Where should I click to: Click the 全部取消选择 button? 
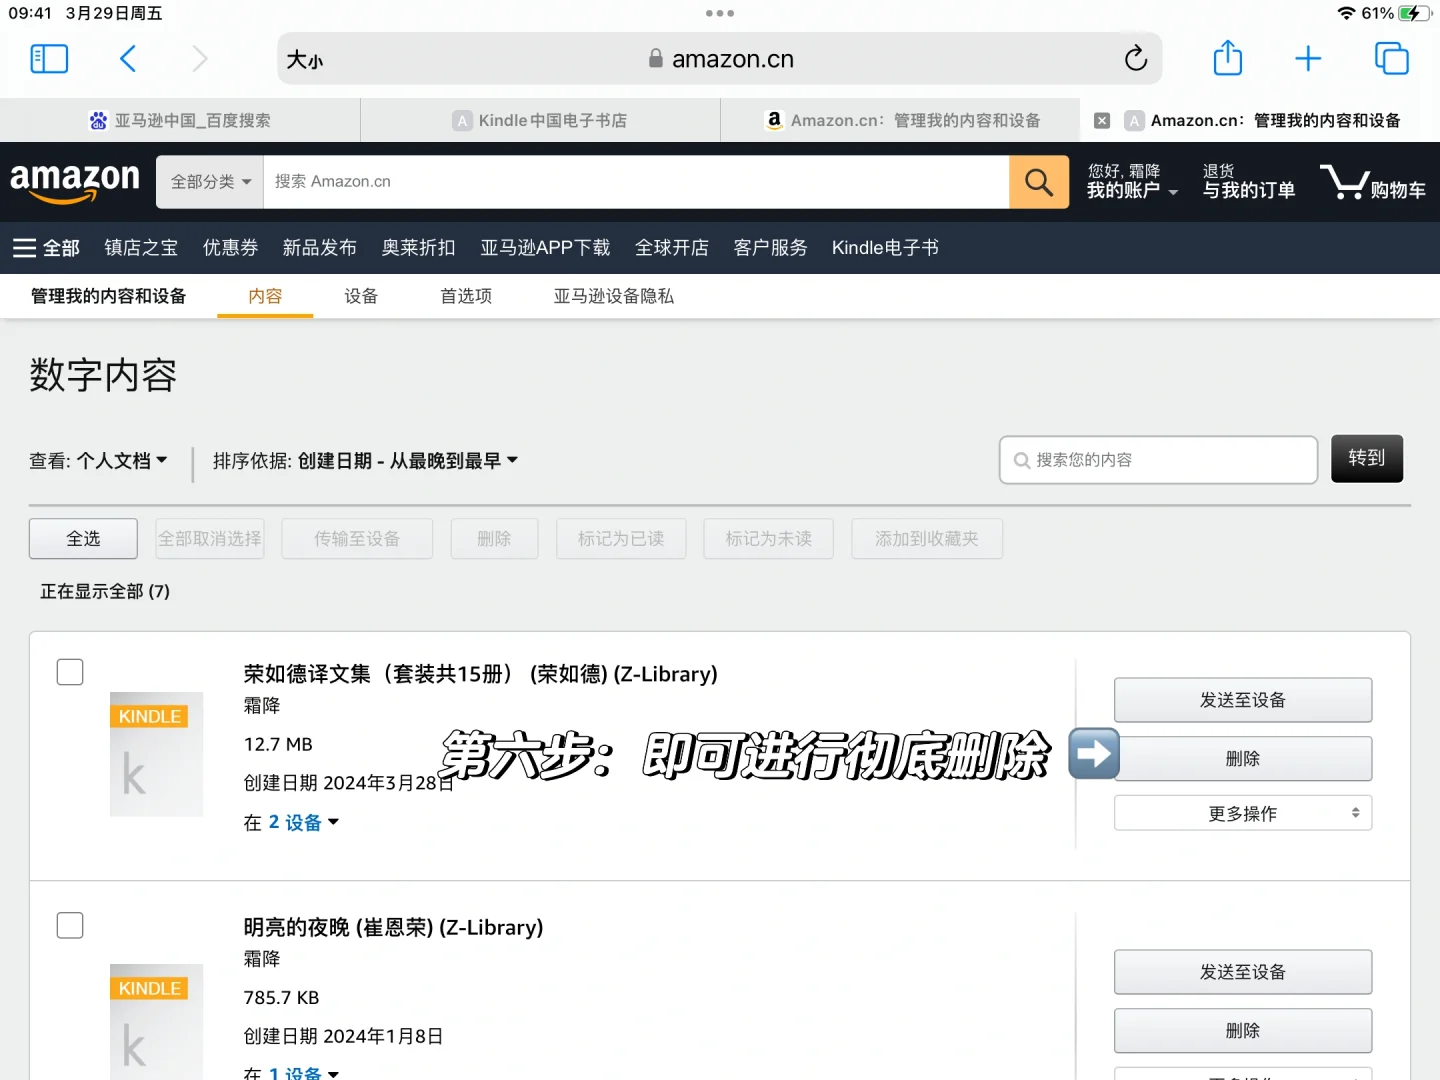[x=210, y=539]
